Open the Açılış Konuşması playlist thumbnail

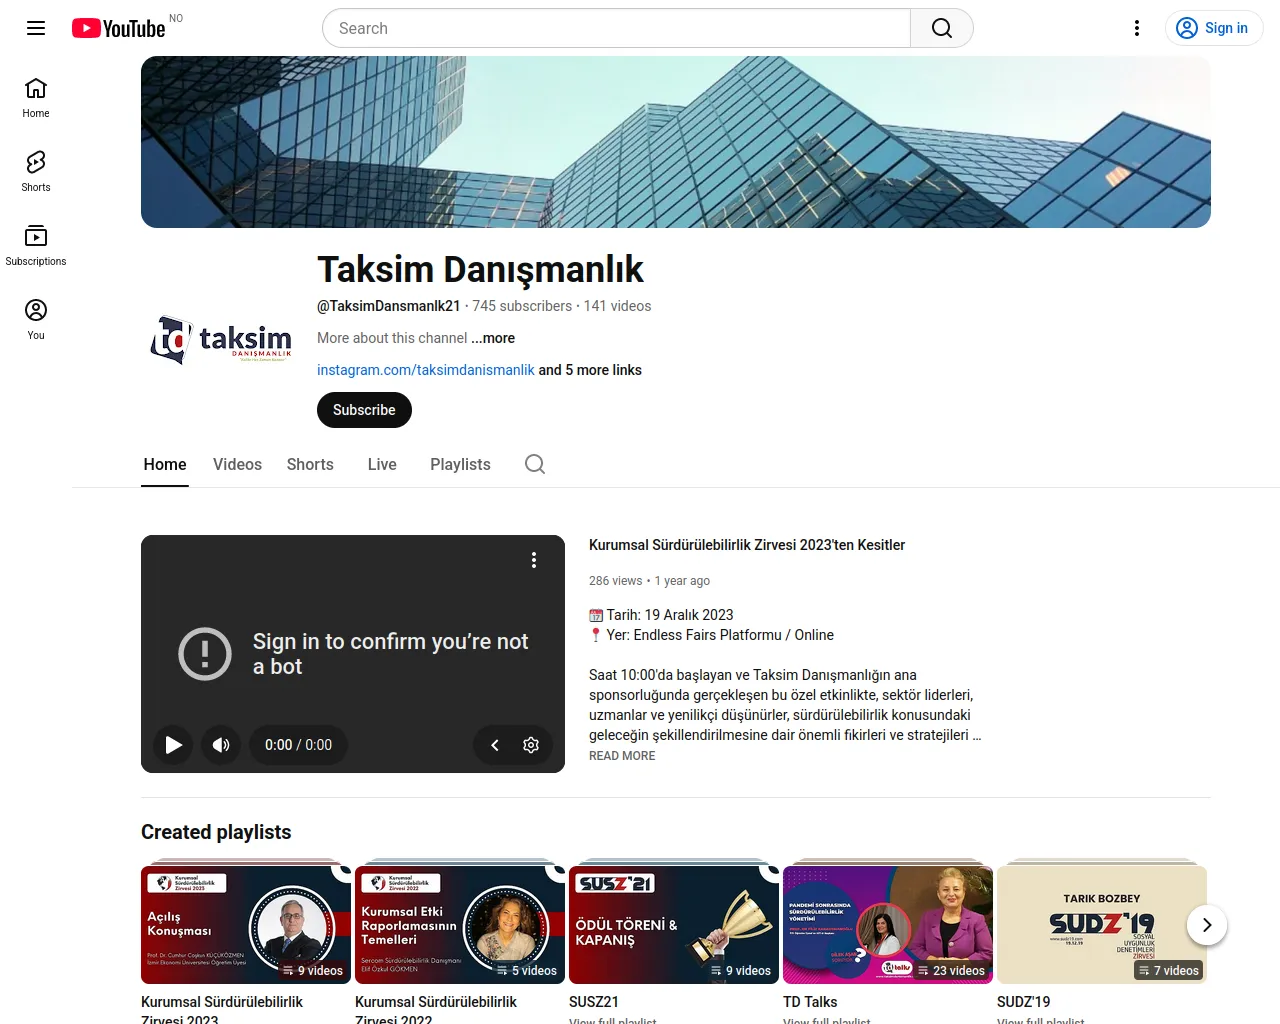click(x=246, y=925)
